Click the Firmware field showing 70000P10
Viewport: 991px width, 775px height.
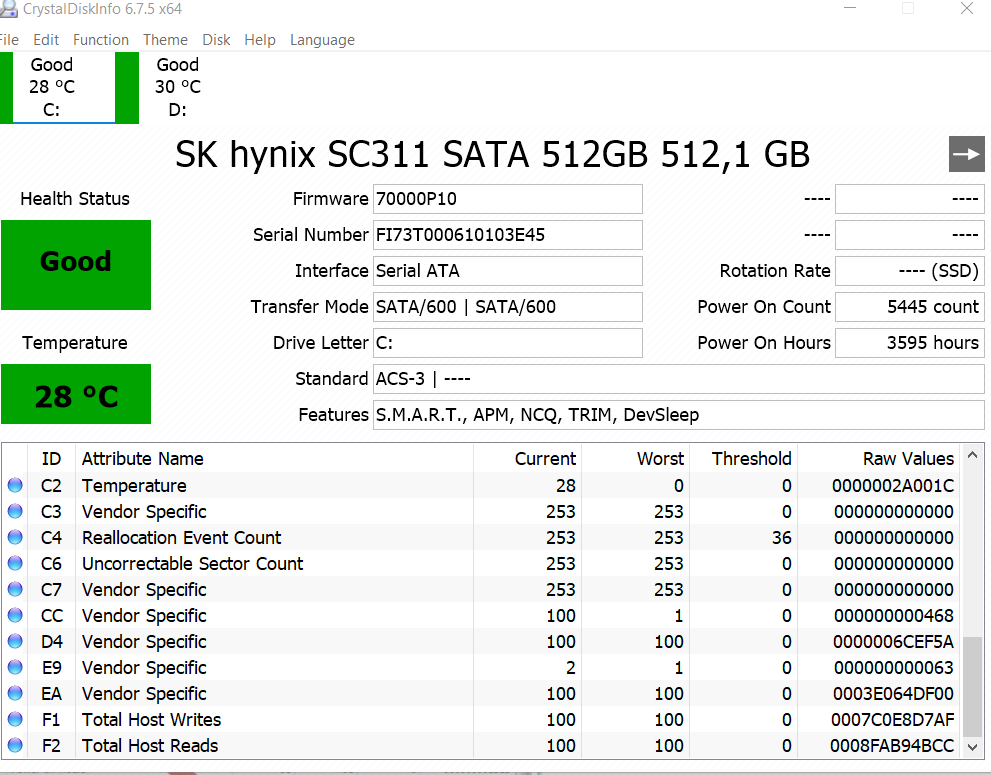point(508,199)
